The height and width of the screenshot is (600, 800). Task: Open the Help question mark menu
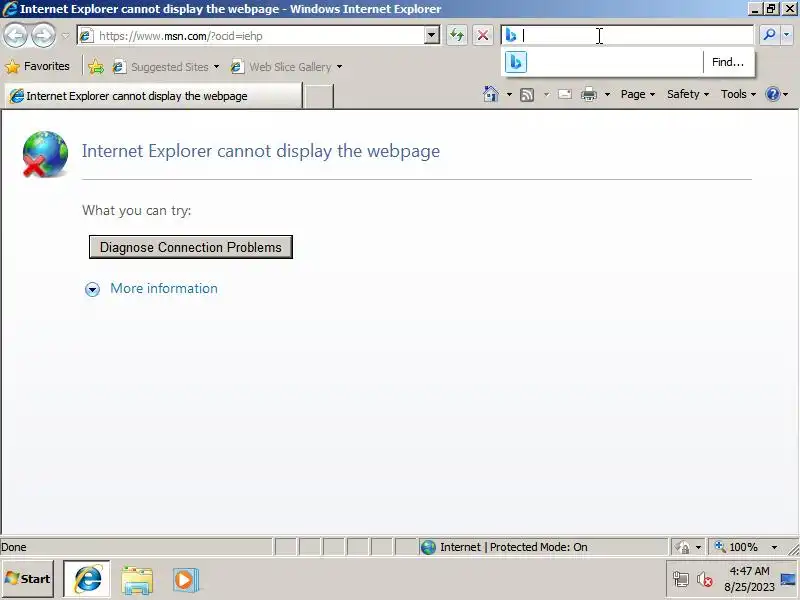click(776, 94)
